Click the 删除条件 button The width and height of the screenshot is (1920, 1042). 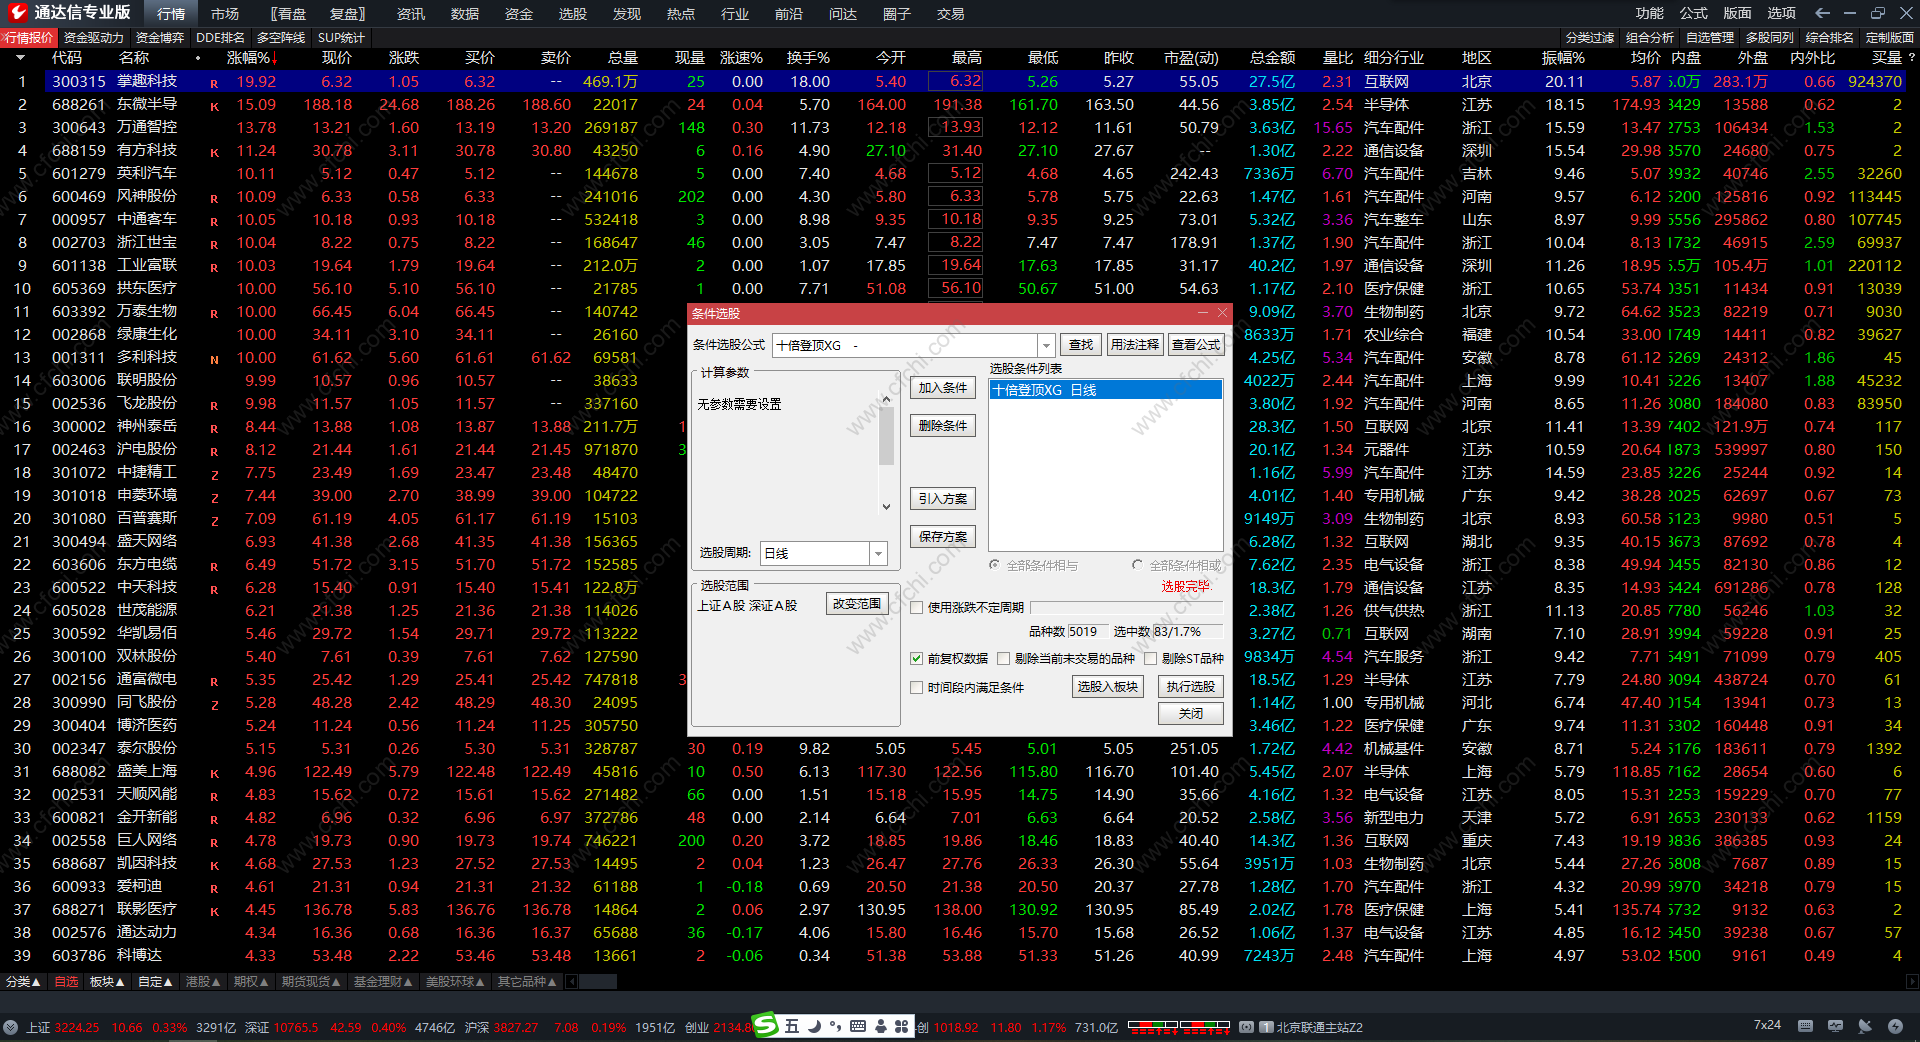pos(942,425)
